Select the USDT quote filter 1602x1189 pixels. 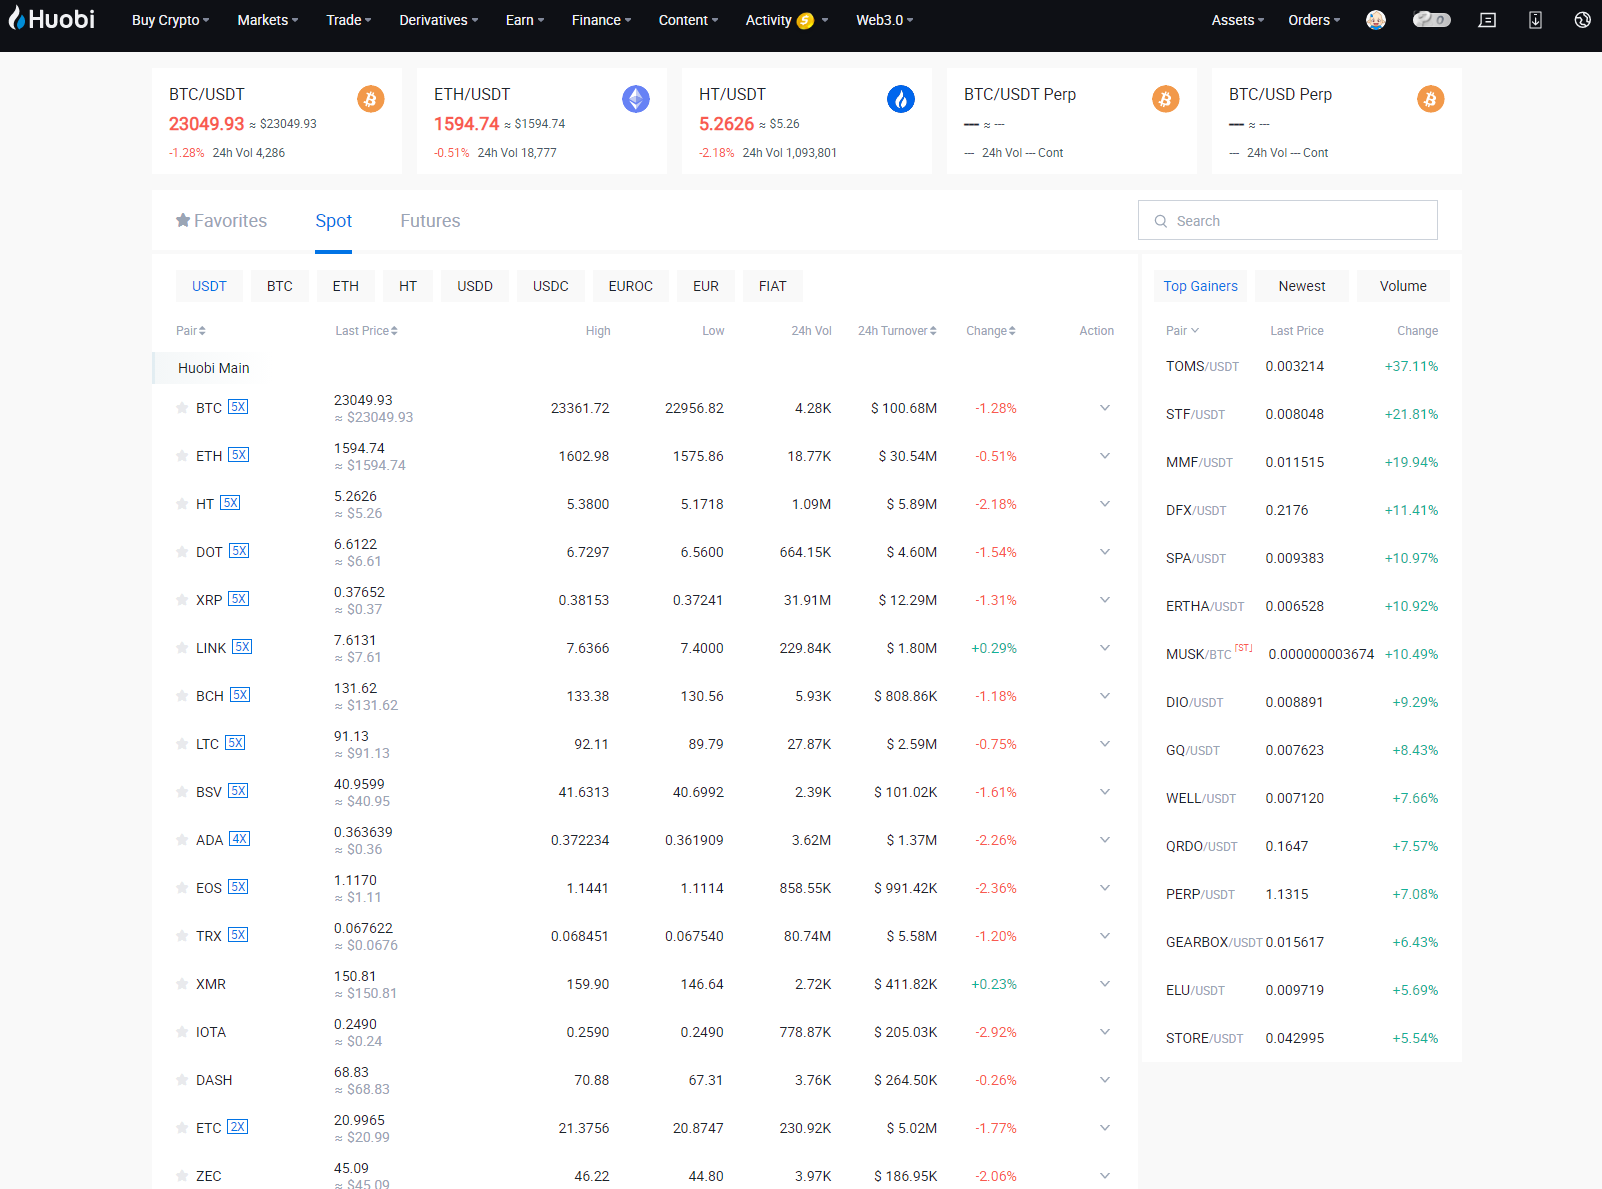pos(209,286)
